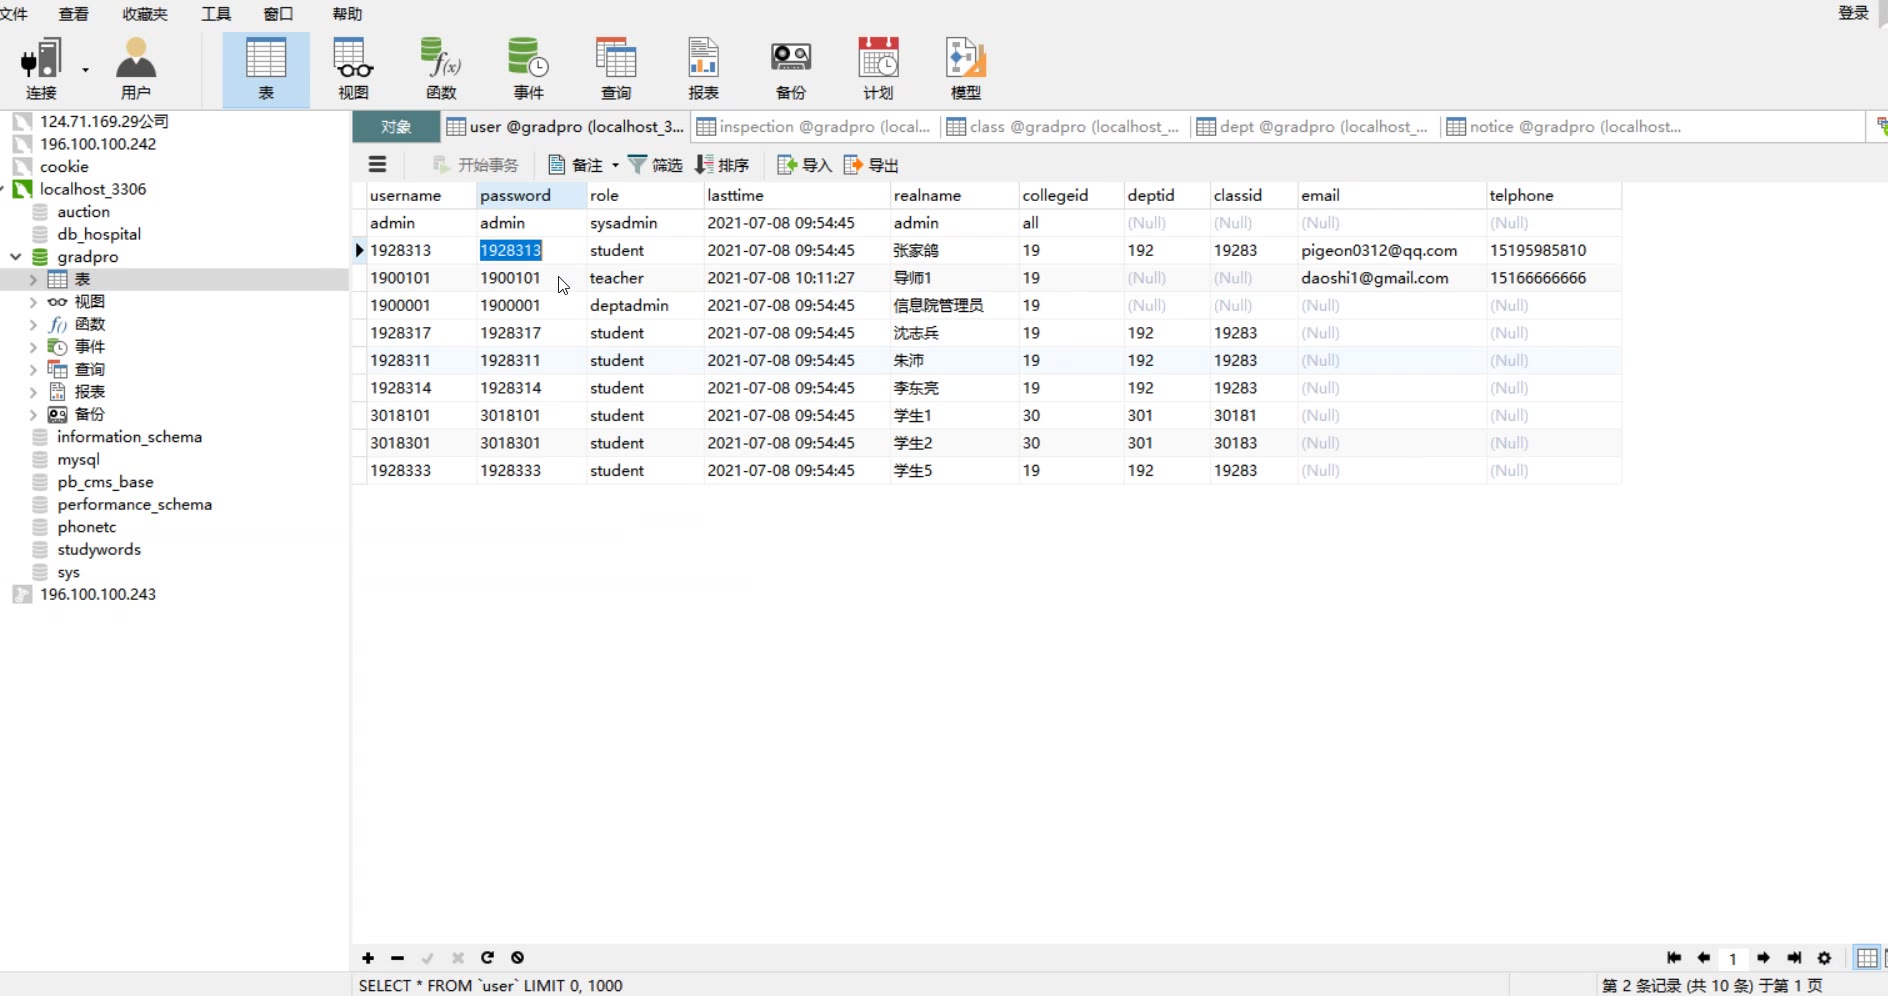This screenshot has width=1888, height=996.
Task: Select the 124.71.169.29公司 connection
Action: pyautogui.click(x=104, y=121)
